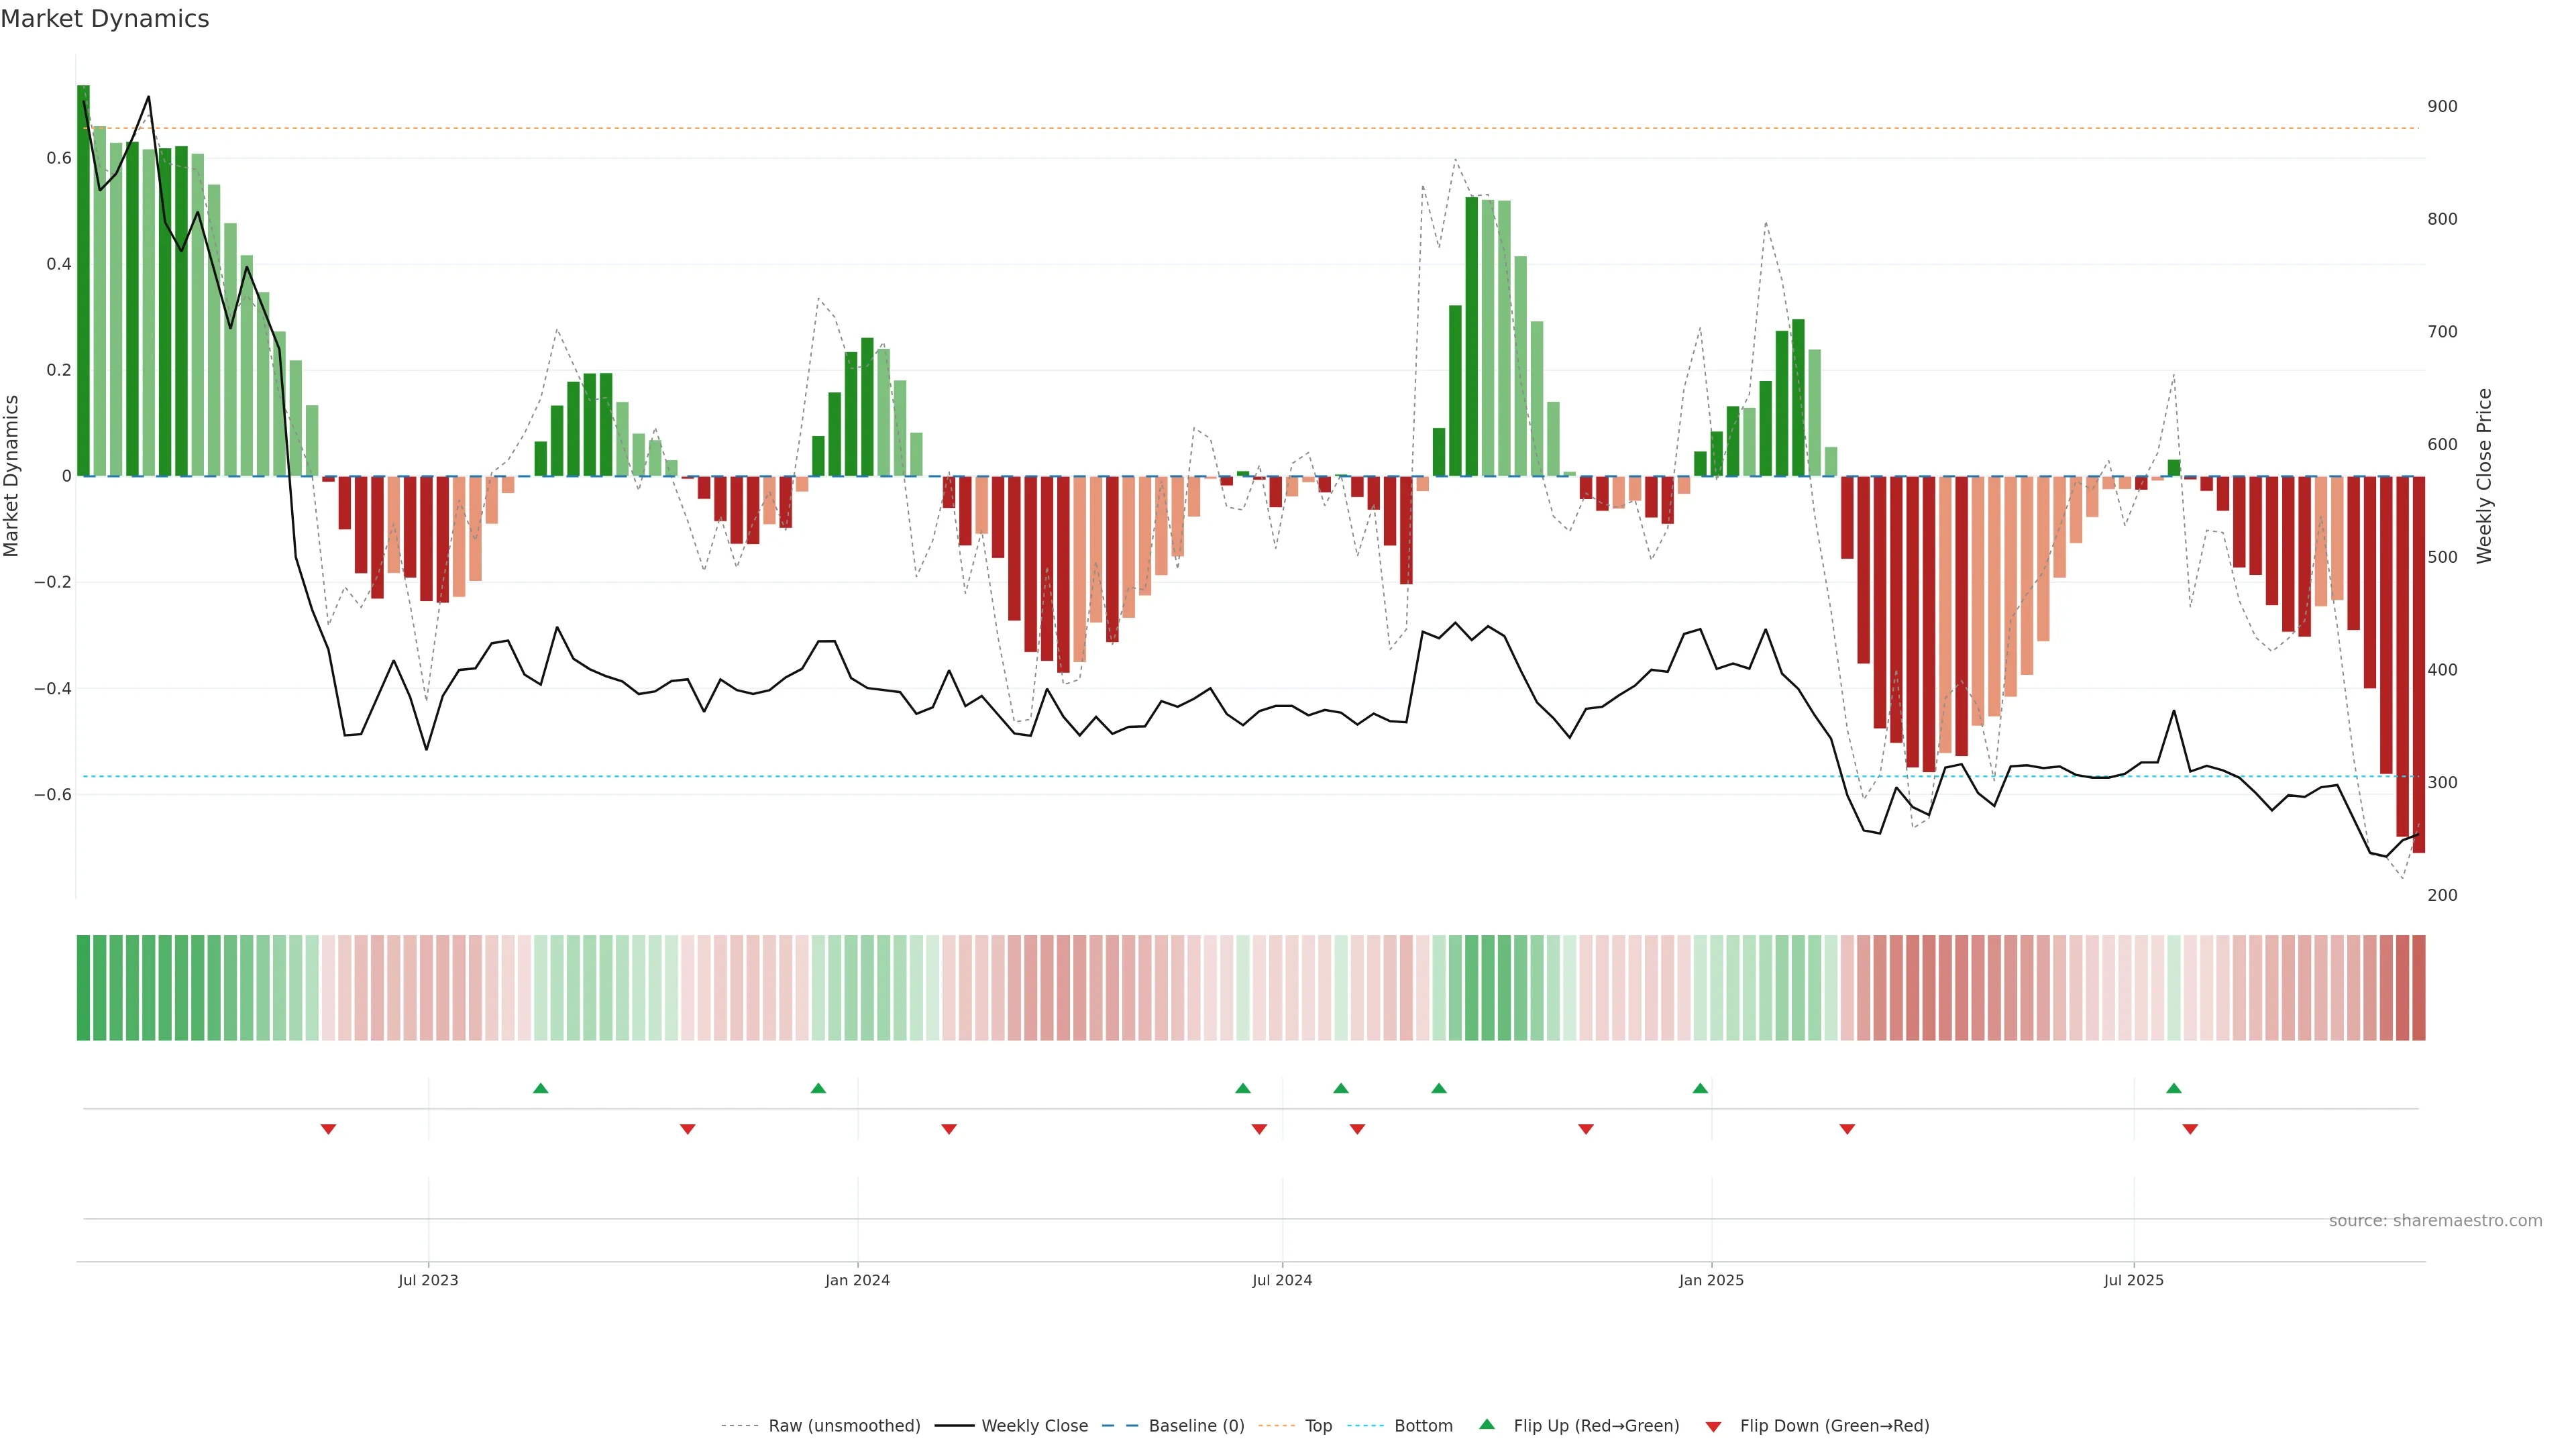The image size is (2576, 1449).
Task: Click the green triangle icon in legend
Action: tap(1487, 1424)
